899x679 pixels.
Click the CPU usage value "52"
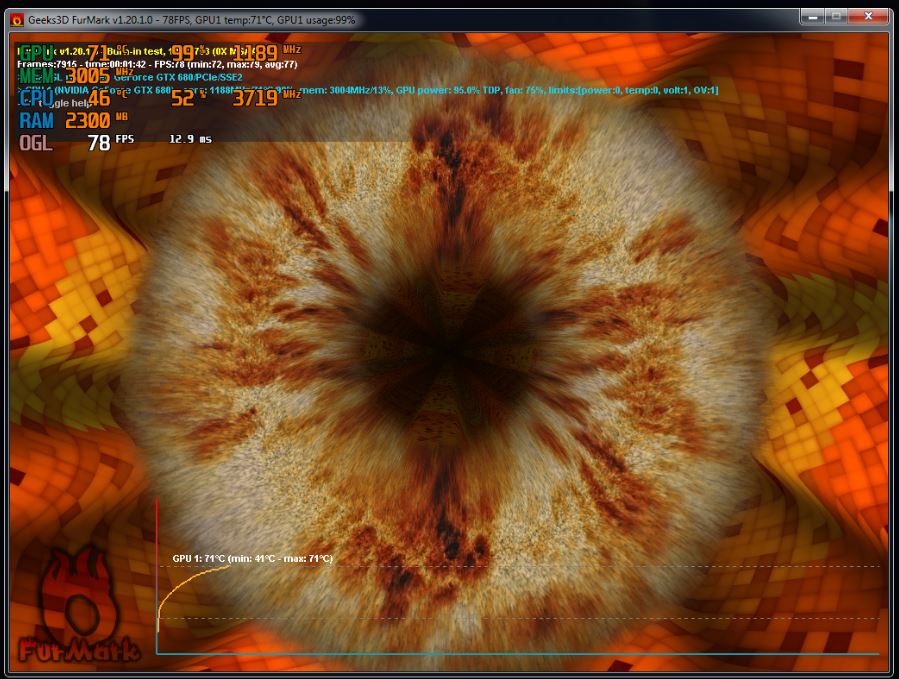[182, 98]
